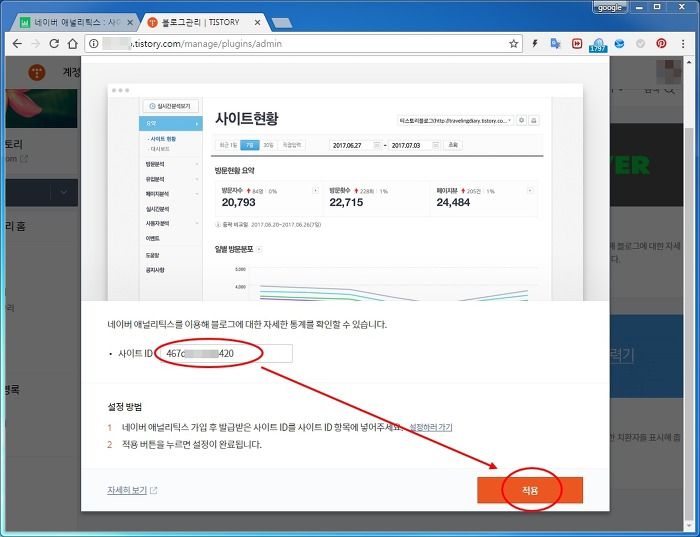Click the grey checkmark extension icon
Viewport: 700px width, 537px height.
pyautogui.click(x=640, y=44)
